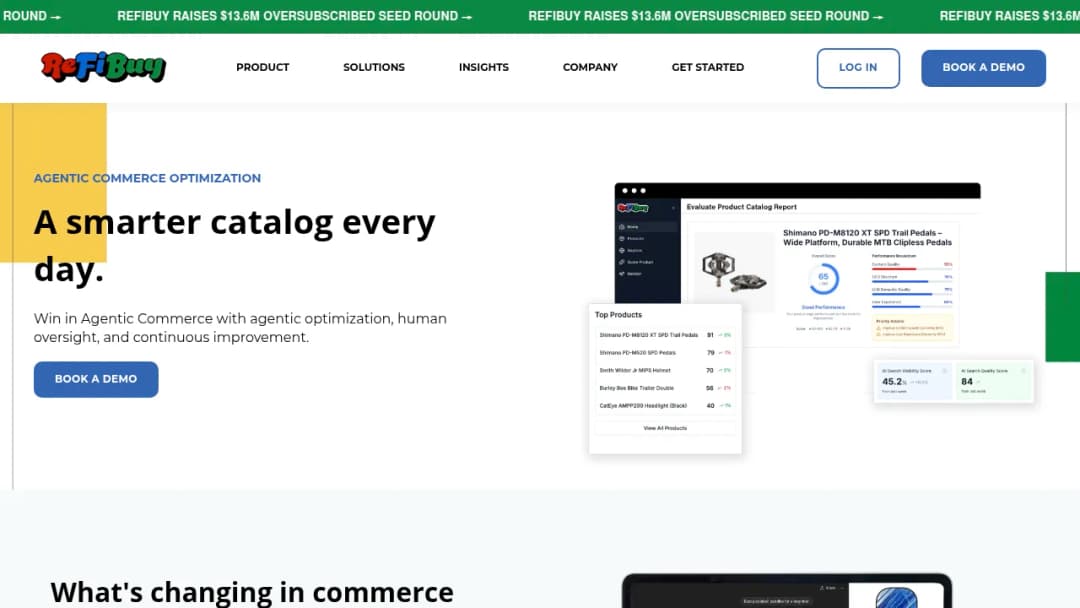Click the Log In button
The height and width of the screenshot is (608, 1080).
[x=858, y=68]
